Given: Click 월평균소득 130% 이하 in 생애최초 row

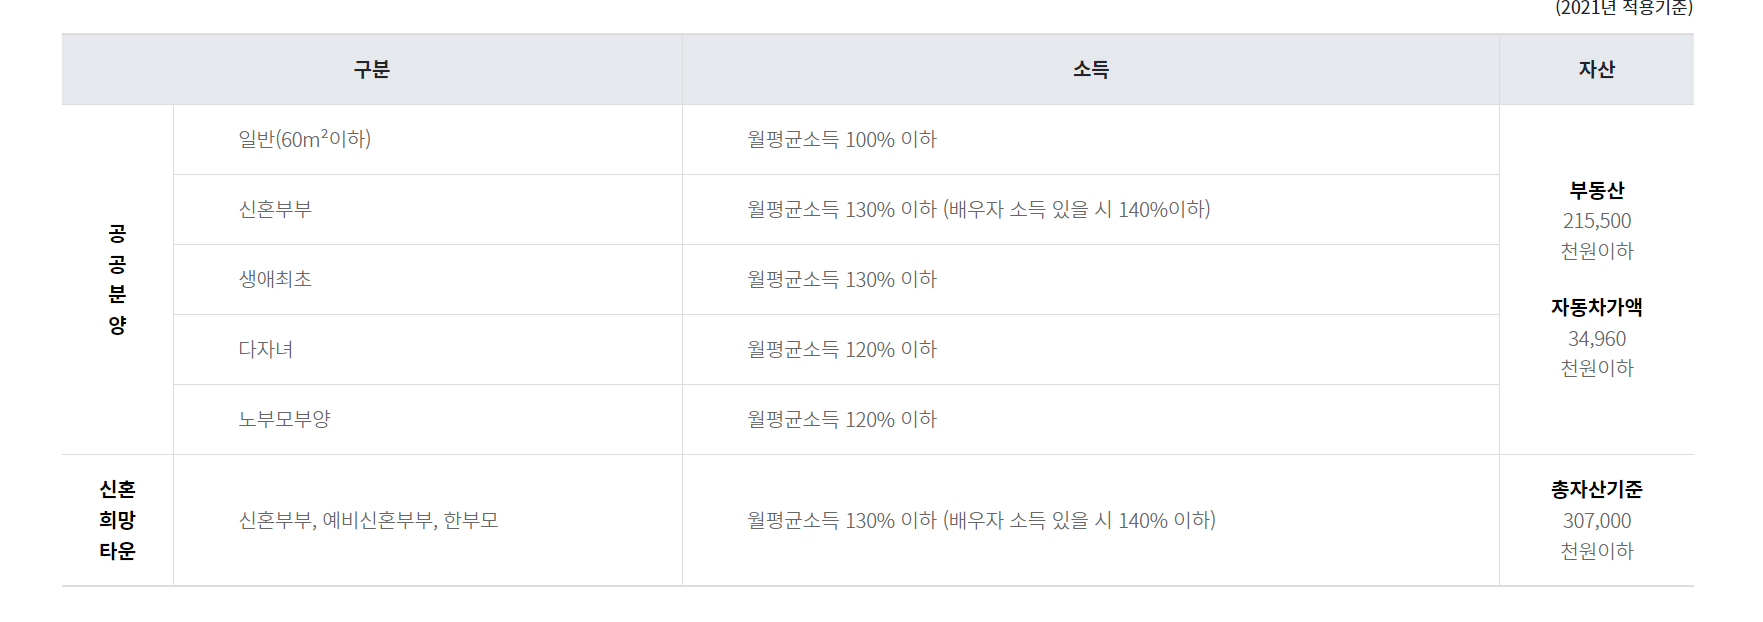Looking at the screenshot, I should click(x=842, y=279).
